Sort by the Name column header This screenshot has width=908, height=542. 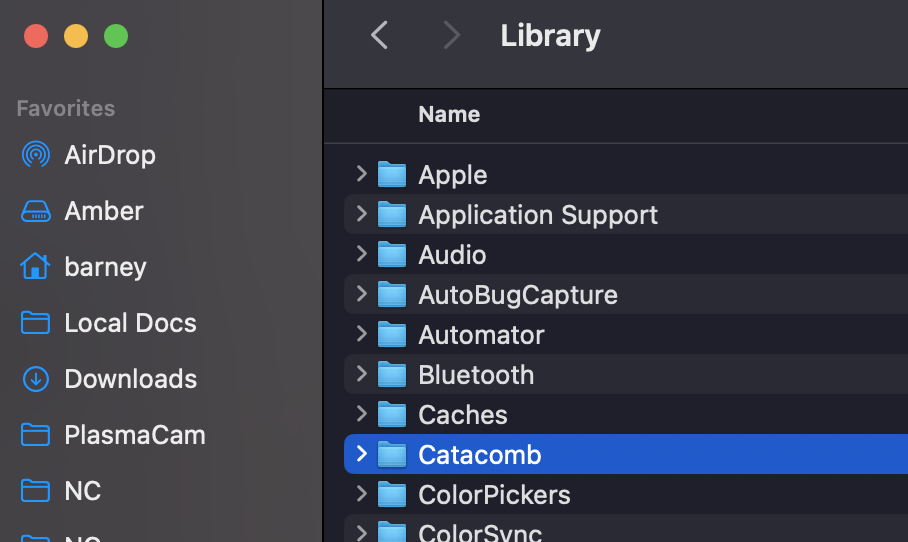(x=449, y=115)
